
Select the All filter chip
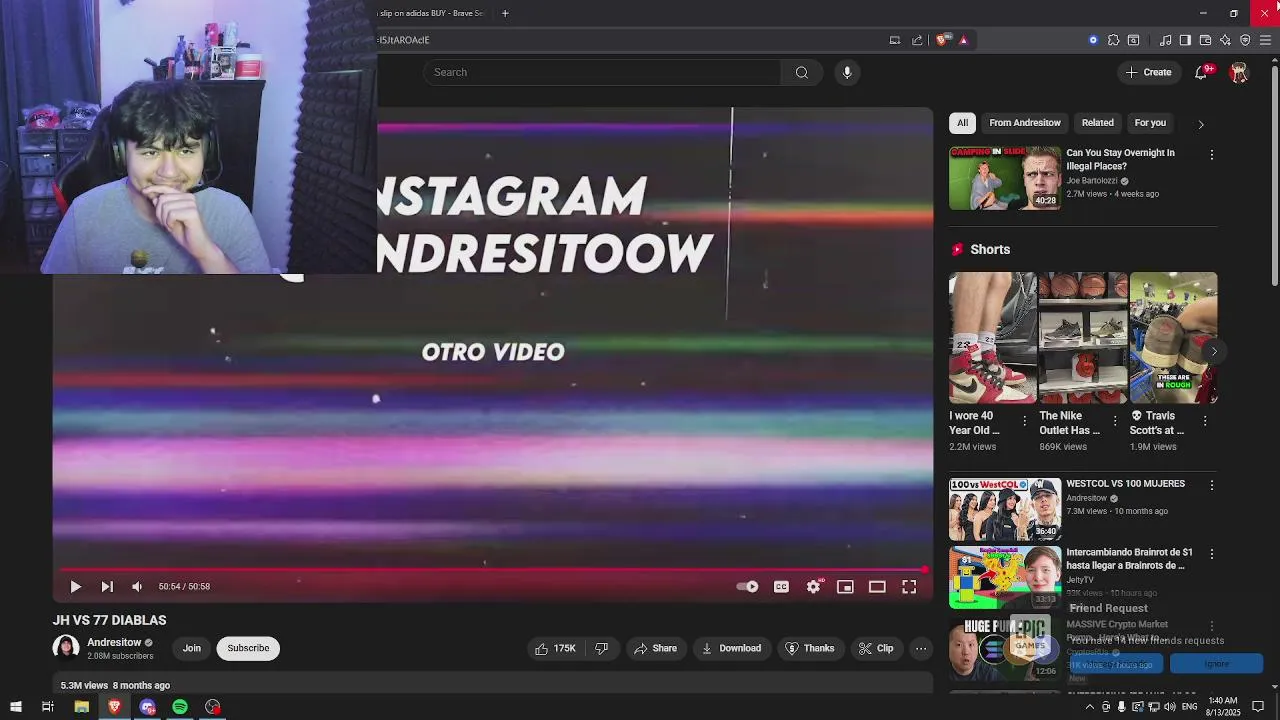point(962,123)
